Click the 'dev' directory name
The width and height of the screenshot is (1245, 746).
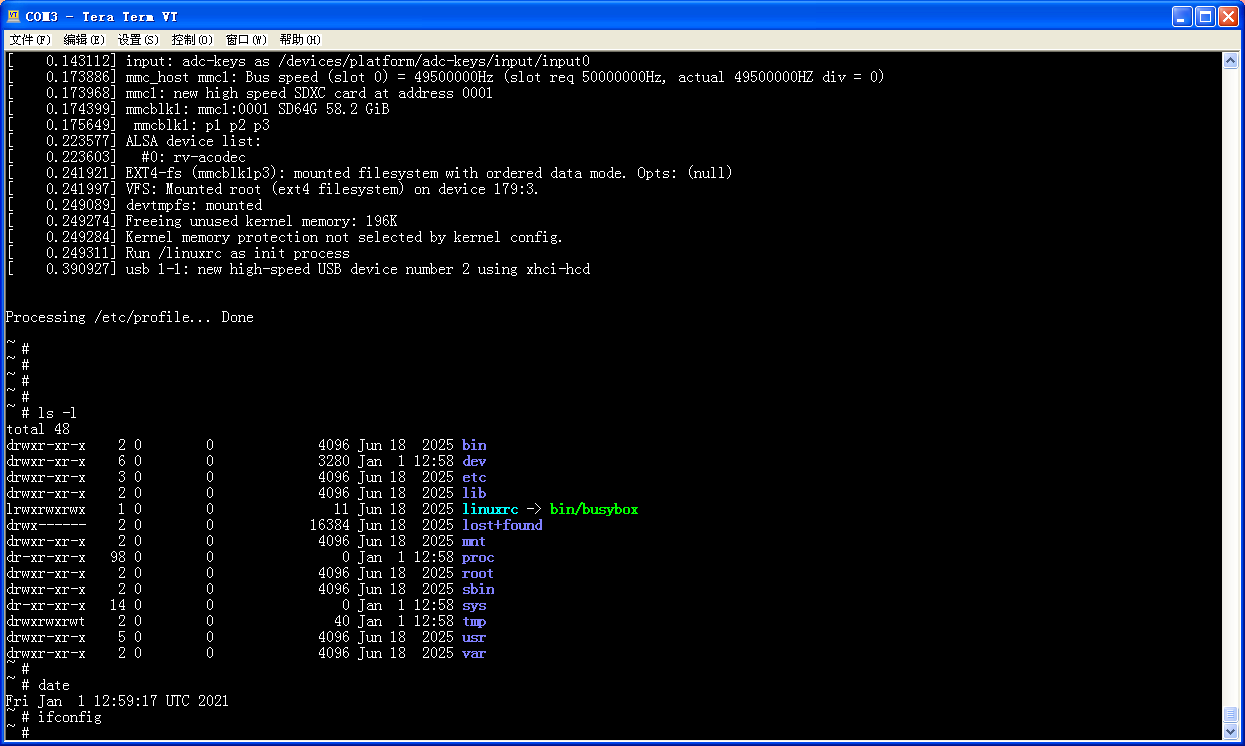coord(474,461)
